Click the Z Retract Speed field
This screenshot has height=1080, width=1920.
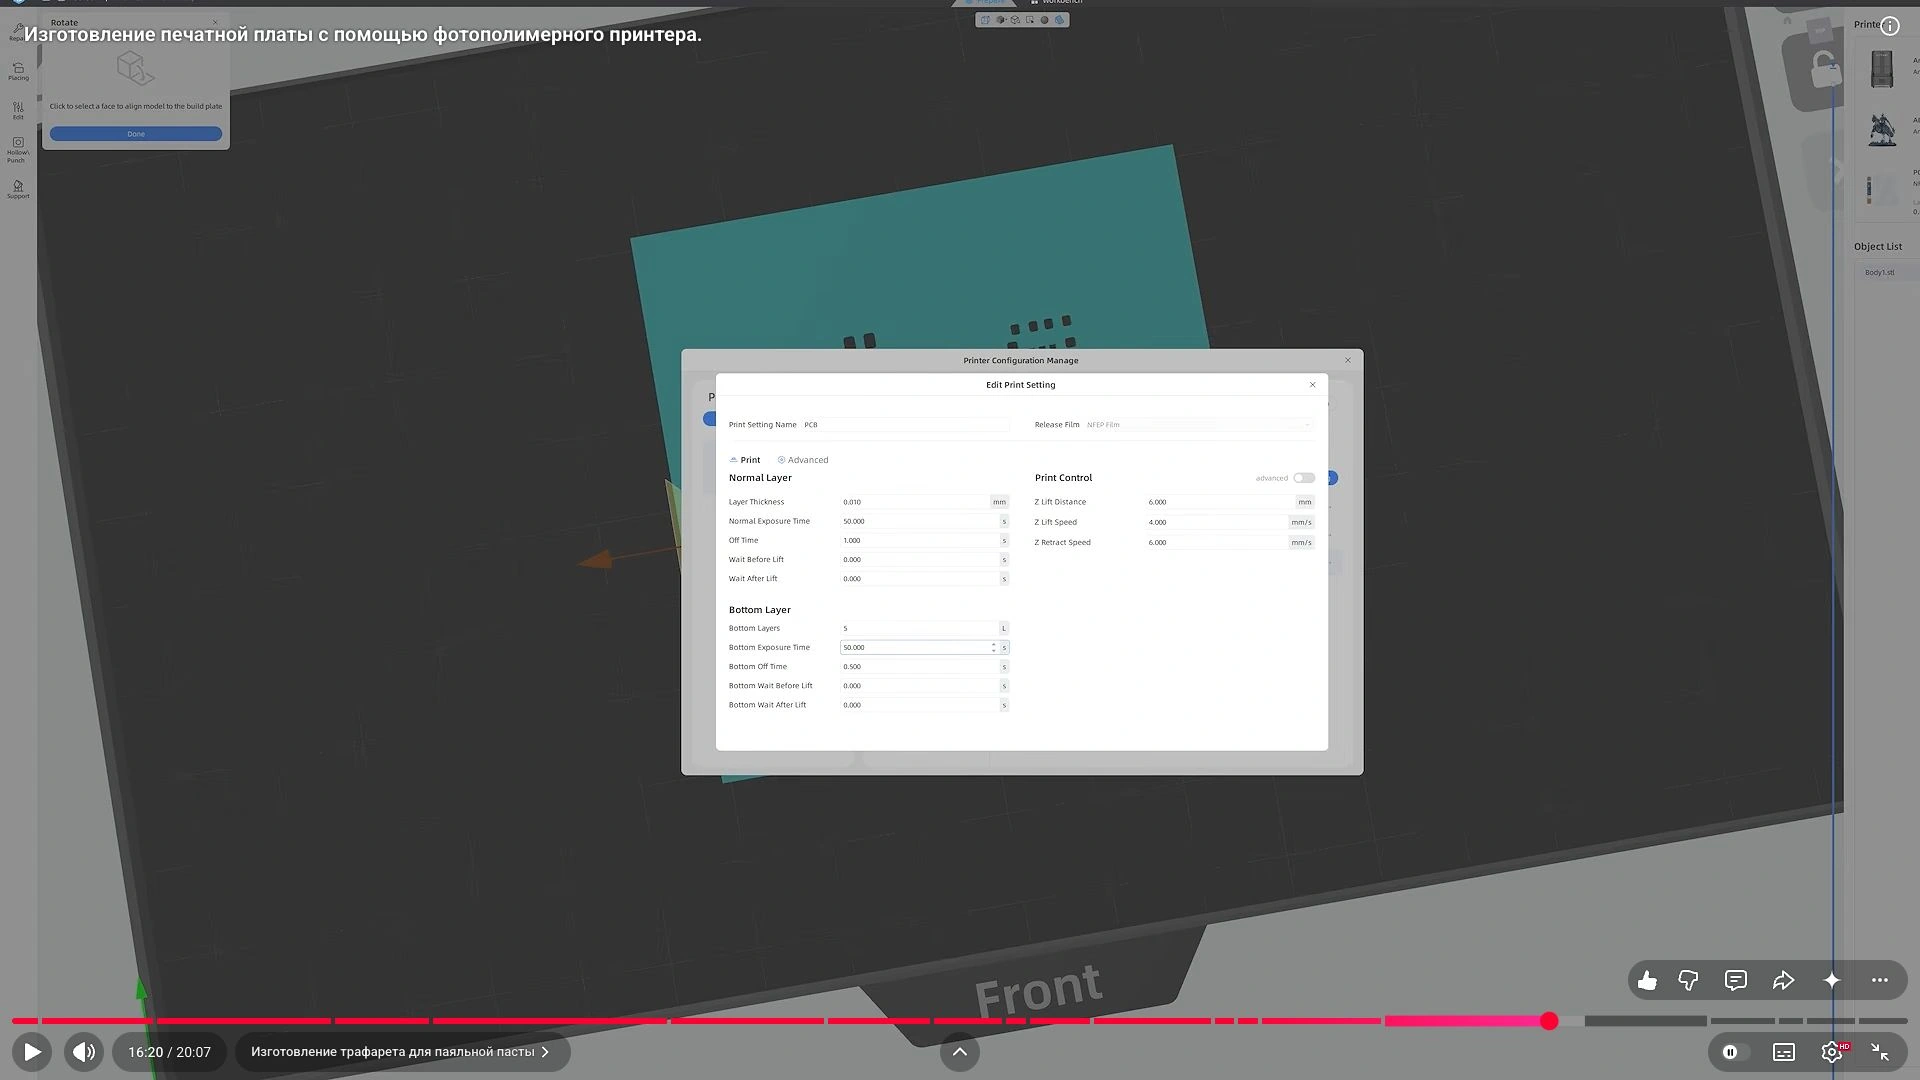tap(1217, 542)
